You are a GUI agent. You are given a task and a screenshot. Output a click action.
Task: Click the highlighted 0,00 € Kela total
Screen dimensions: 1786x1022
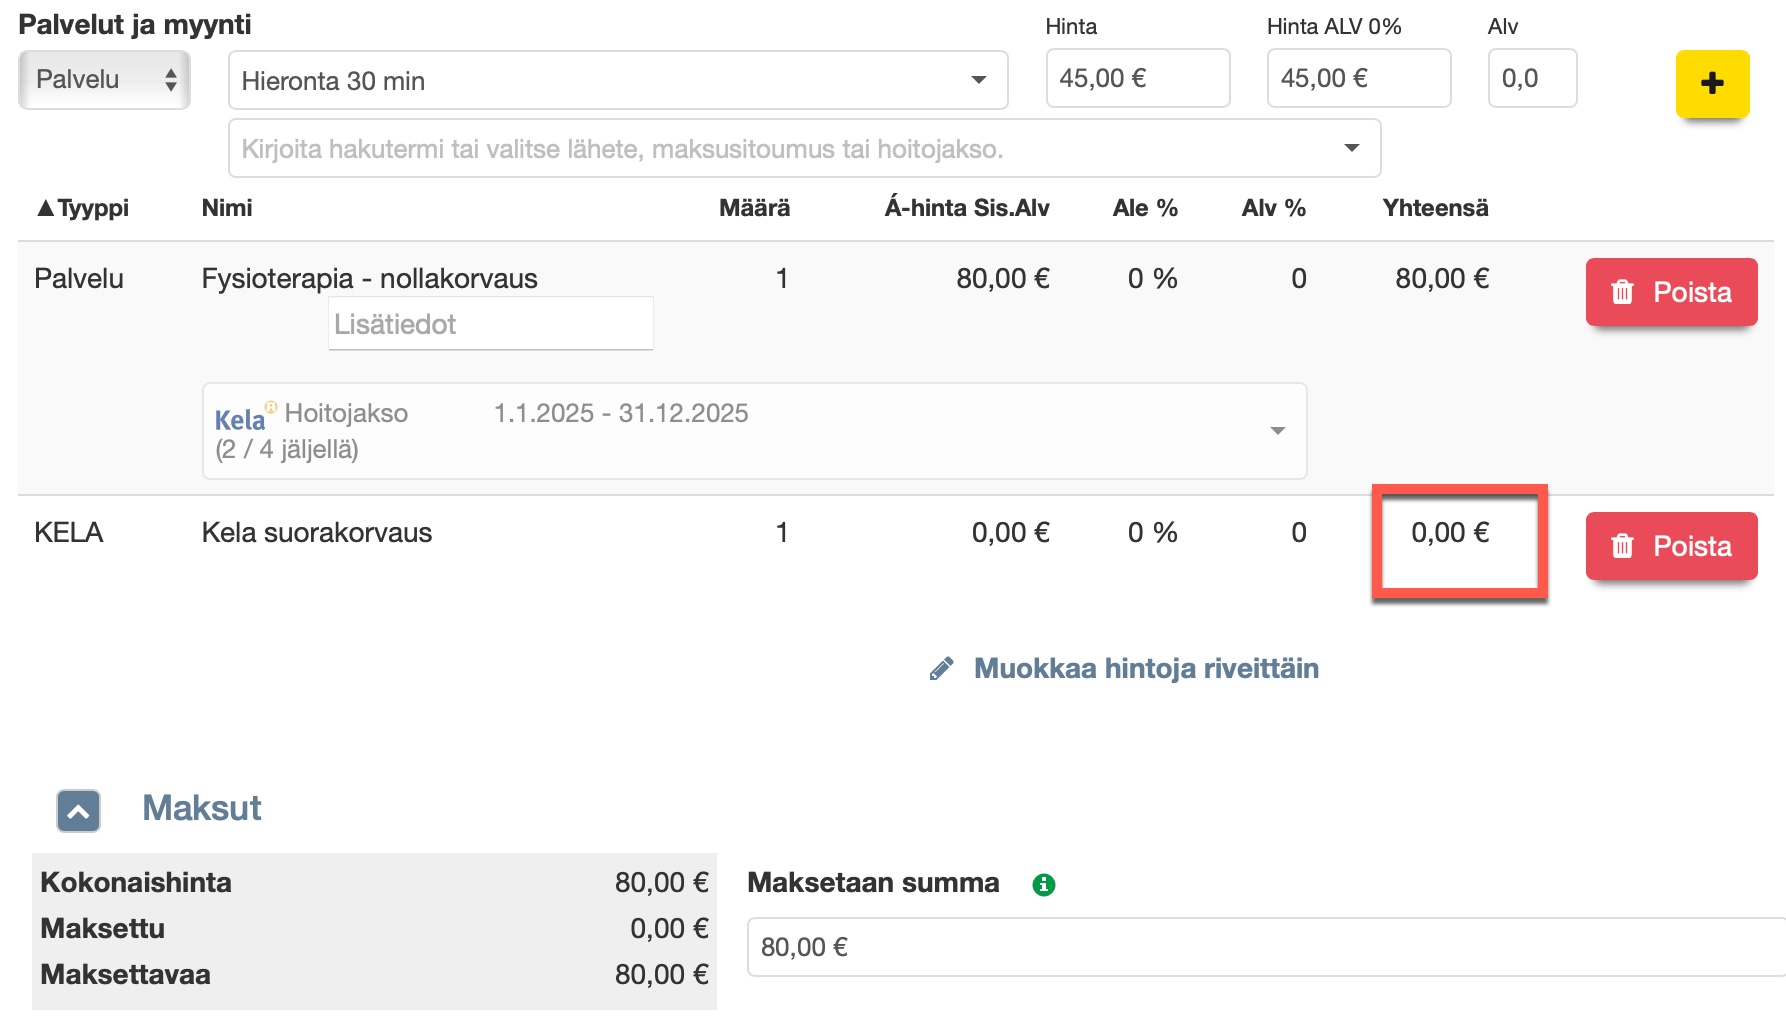click(1449, 533)
